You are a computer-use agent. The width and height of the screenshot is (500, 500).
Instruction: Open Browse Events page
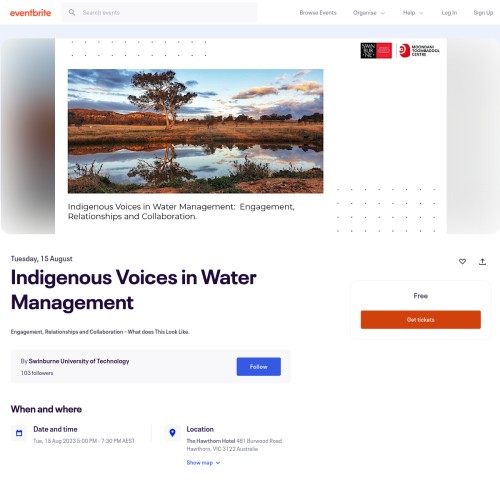[318, 13]
